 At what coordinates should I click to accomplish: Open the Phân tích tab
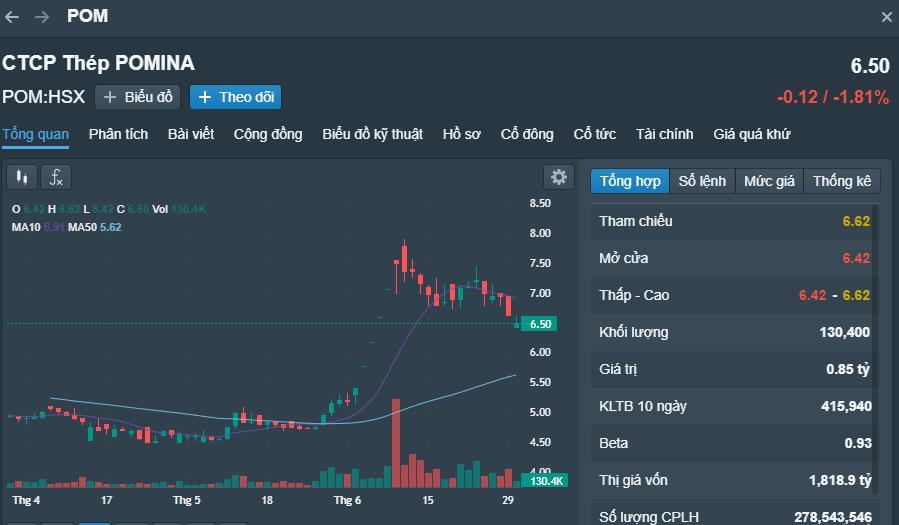tap(118, 134)
